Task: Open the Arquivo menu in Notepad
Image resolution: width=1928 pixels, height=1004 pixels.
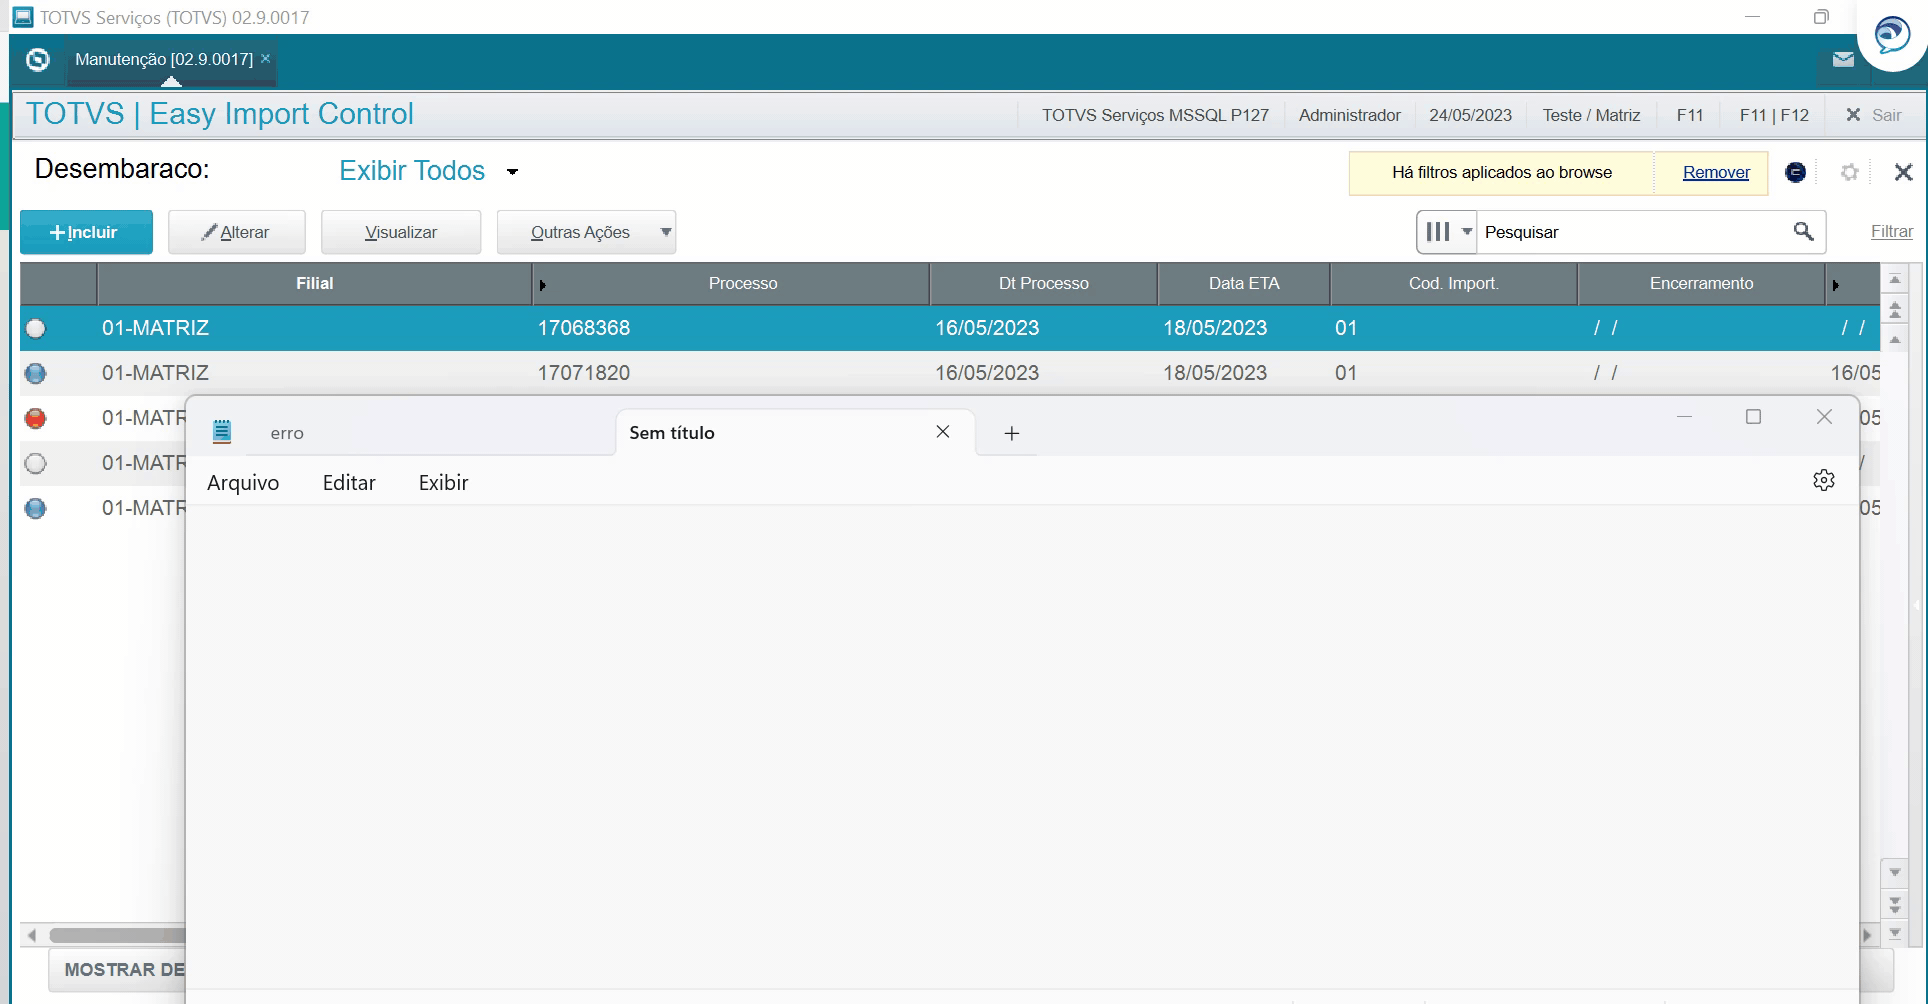Action: coord(243,483)
